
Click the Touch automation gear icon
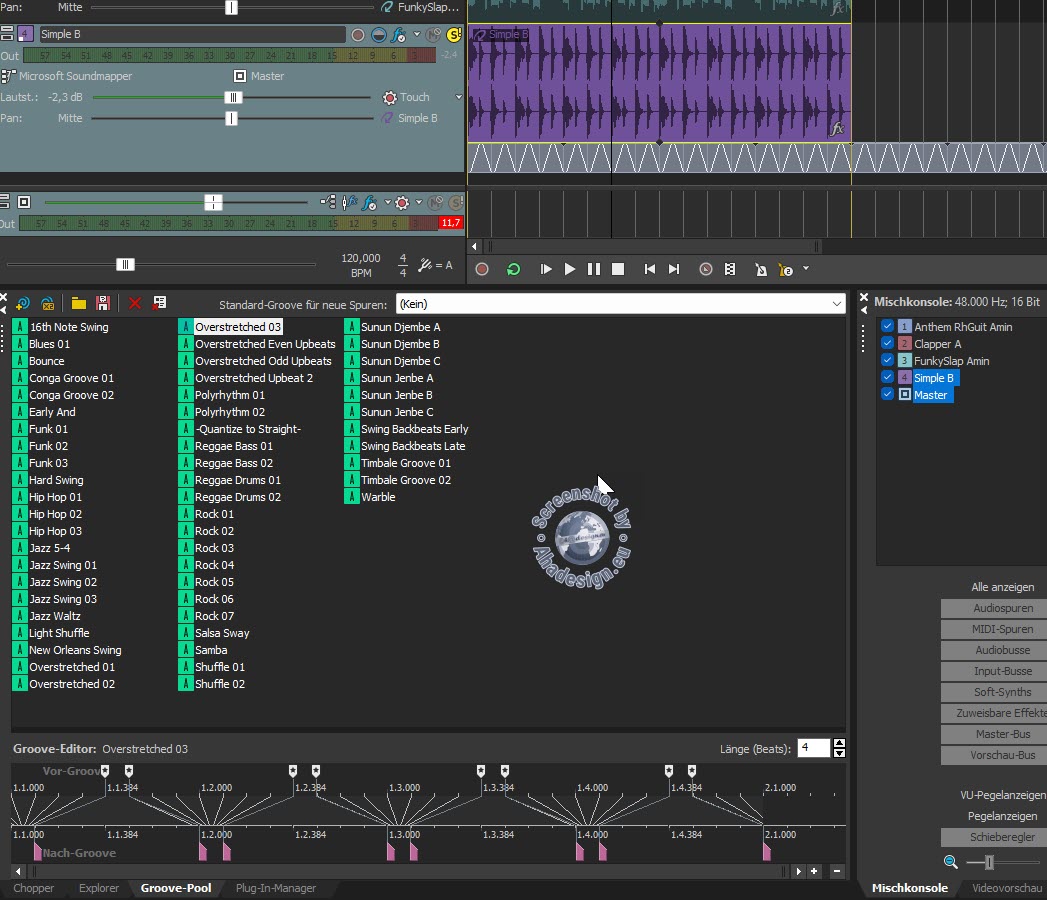[x=390, y=97]
